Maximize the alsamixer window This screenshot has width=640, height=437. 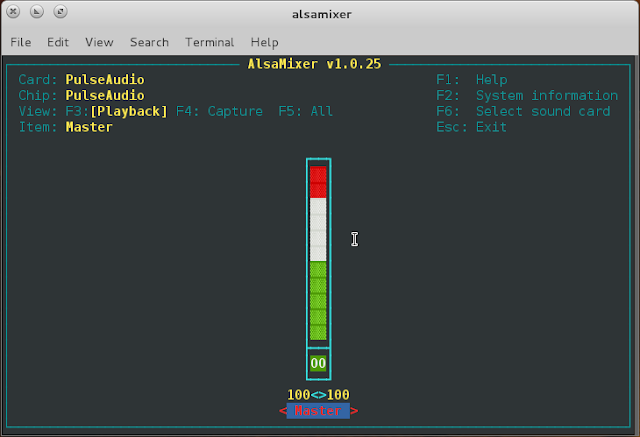(x=60, y=11)
